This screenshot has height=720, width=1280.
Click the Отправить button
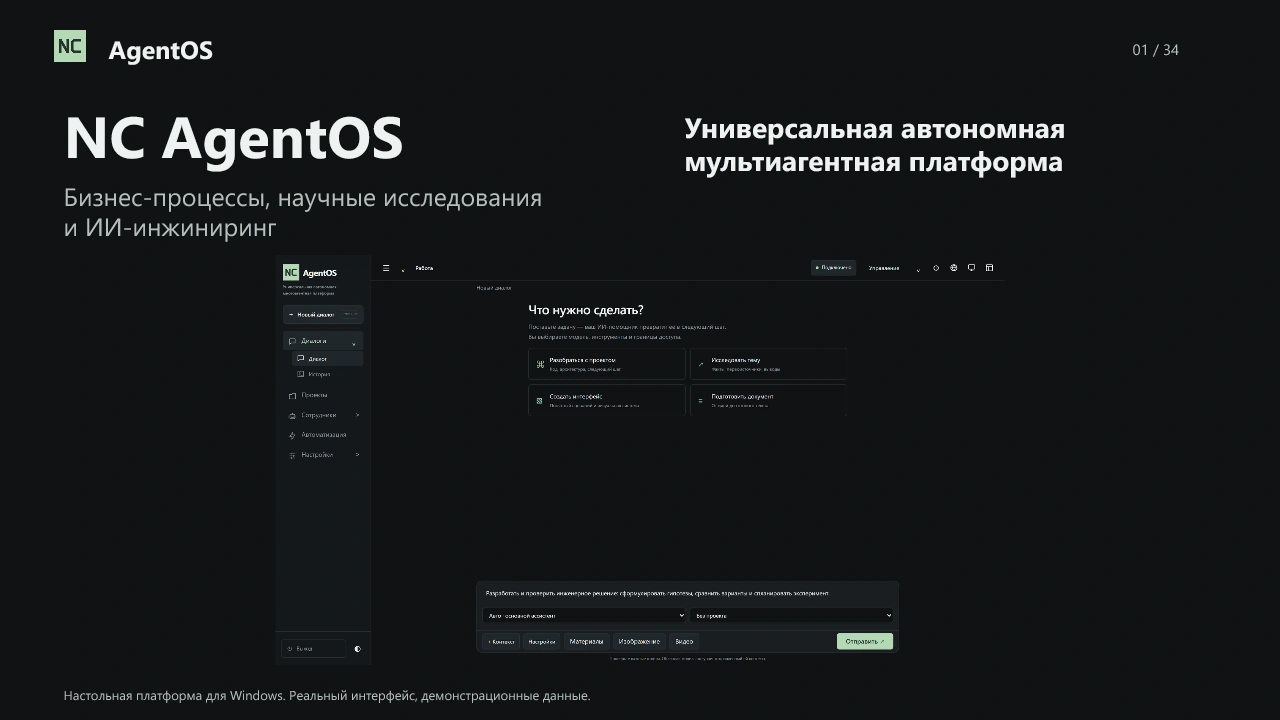click(x=865, y=641)
